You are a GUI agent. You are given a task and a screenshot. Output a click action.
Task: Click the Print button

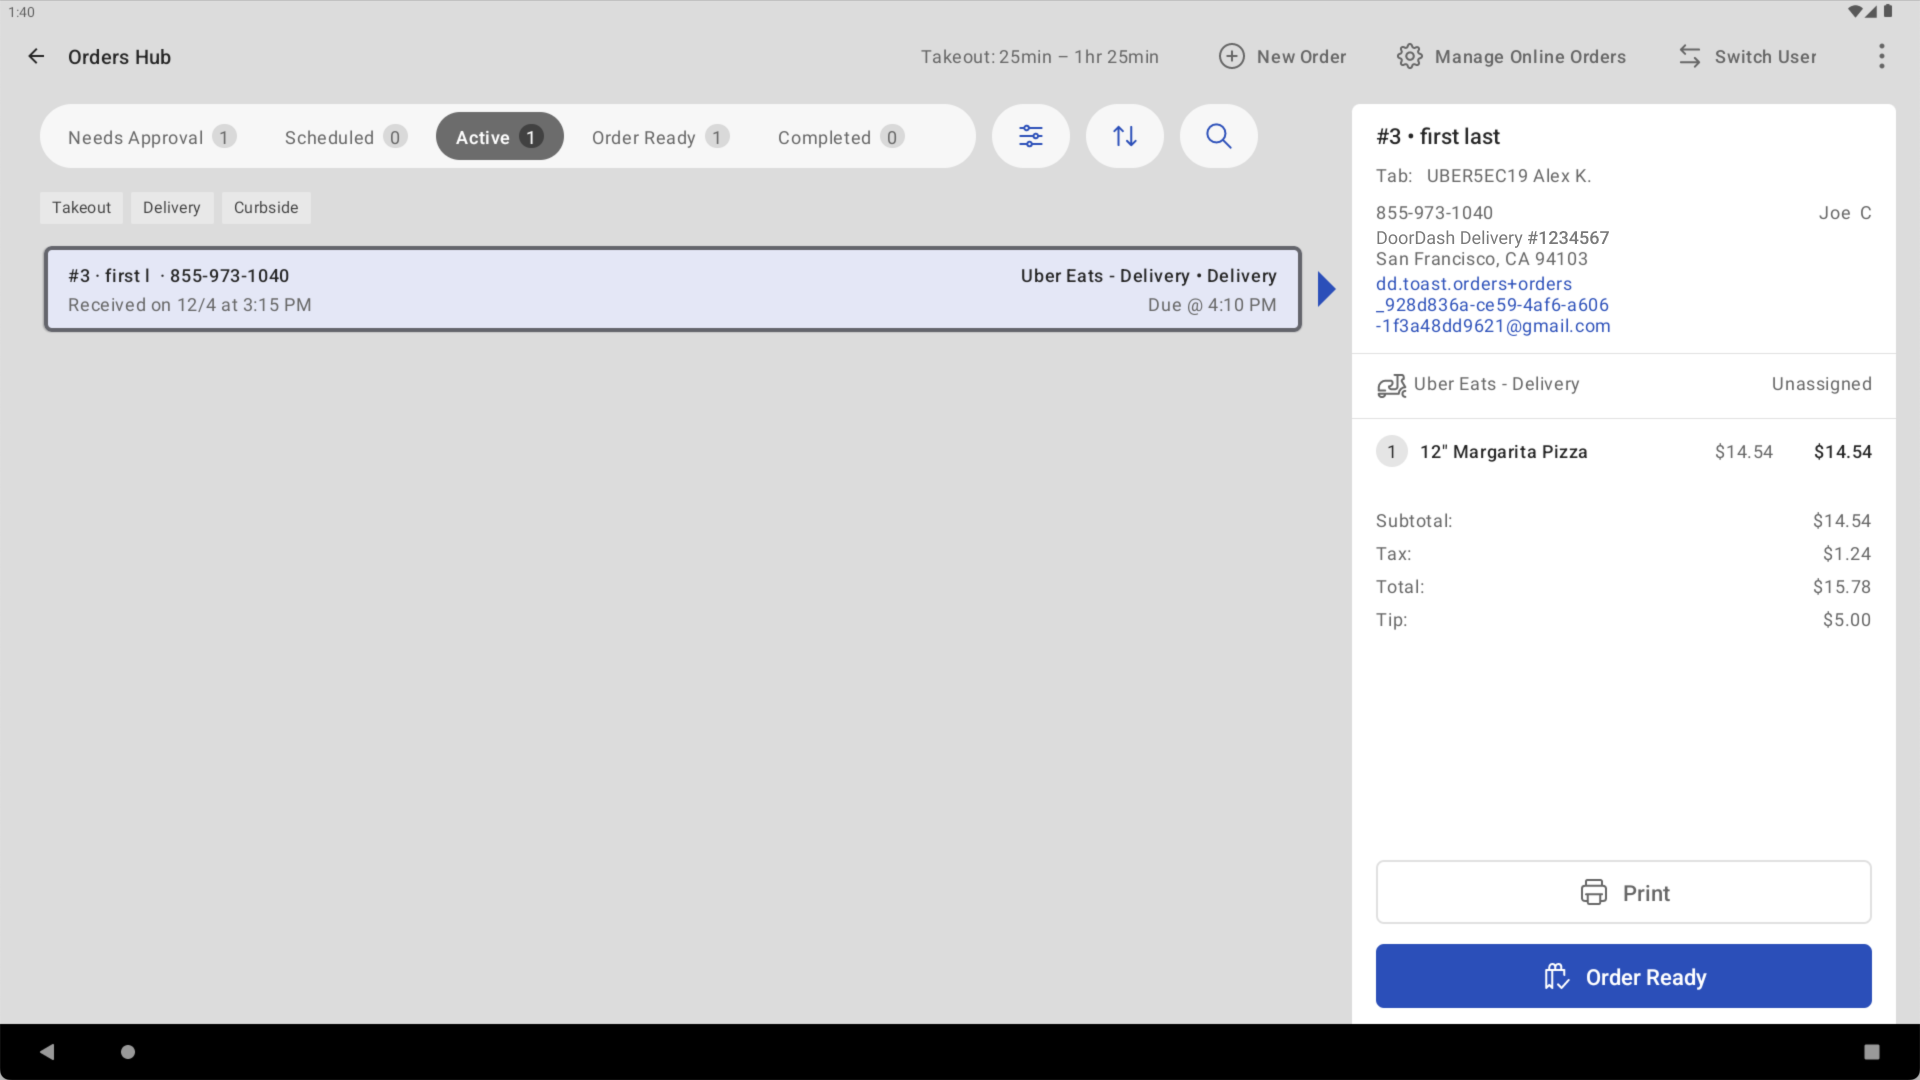click(x=1623, y=892)
